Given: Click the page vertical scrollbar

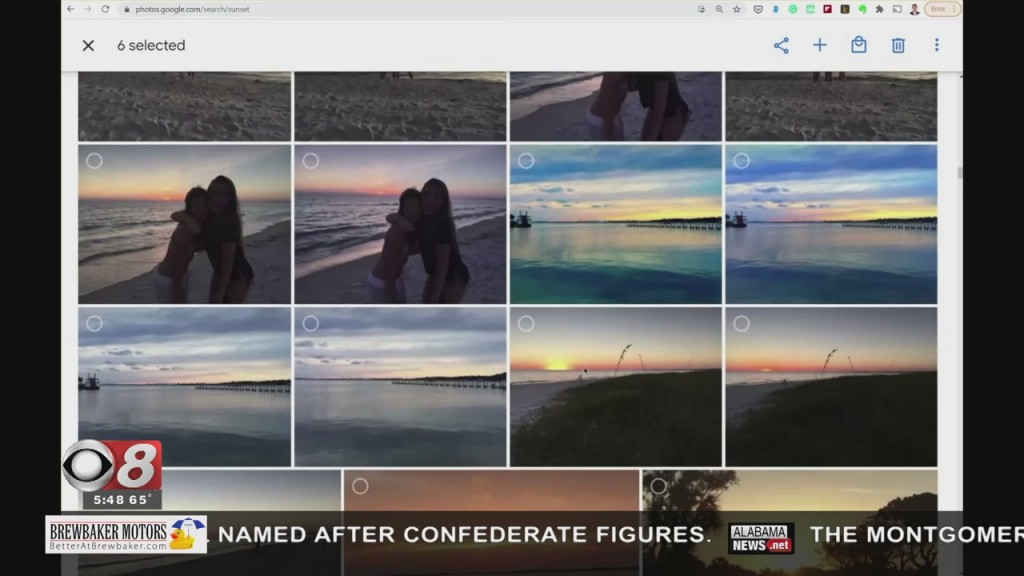Looking at the screenshot, I should (x=960, y=173).
